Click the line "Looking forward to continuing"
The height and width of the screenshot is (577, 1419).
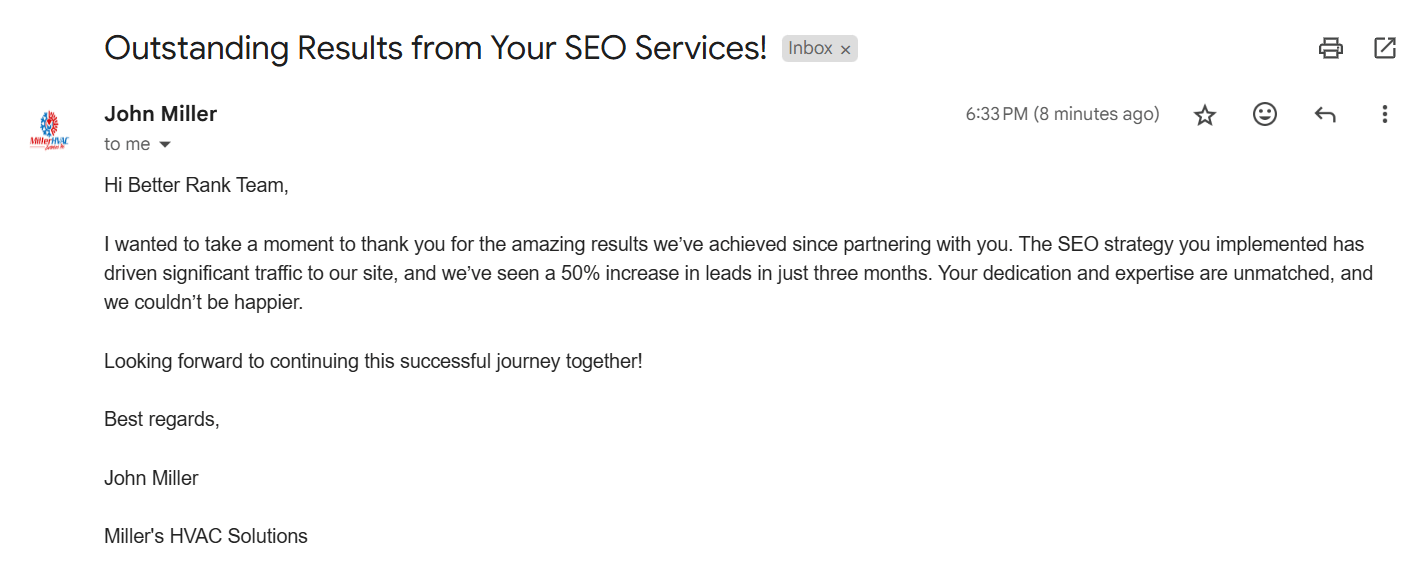point(373,361)
